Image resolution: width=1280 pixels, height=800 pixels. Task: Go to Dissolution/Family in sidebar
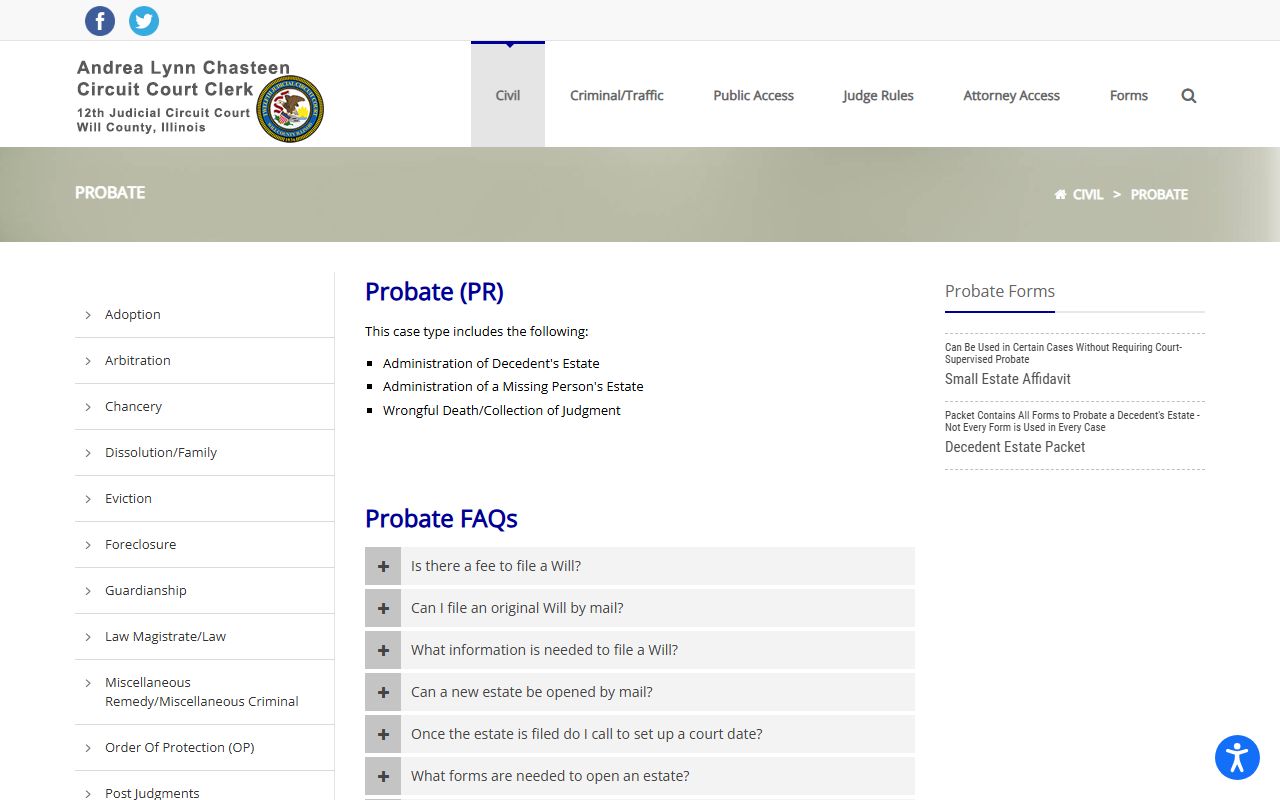point(161,452)
